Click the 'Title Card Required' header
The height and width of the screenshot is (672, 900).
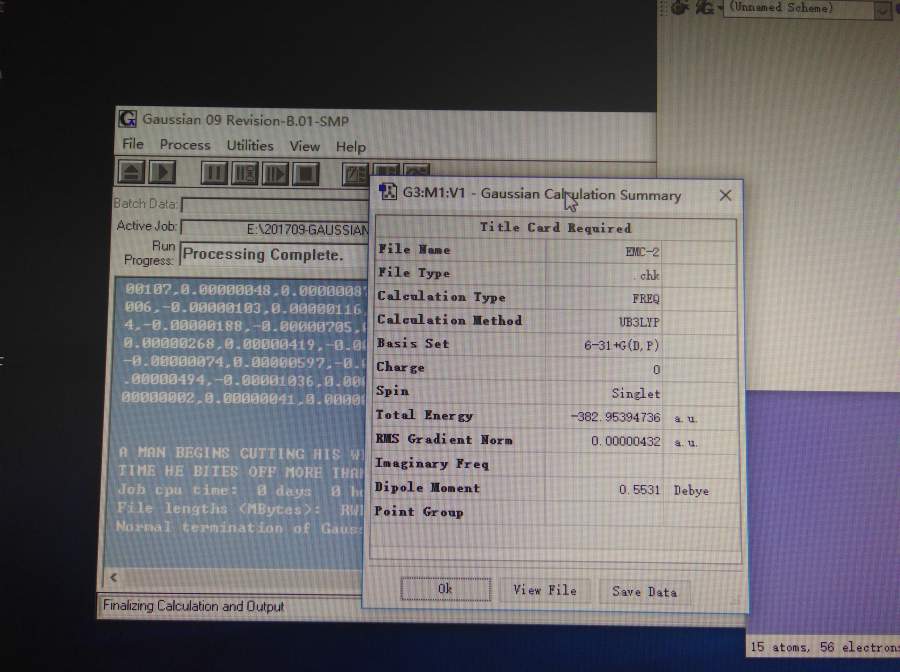point(556,228)
